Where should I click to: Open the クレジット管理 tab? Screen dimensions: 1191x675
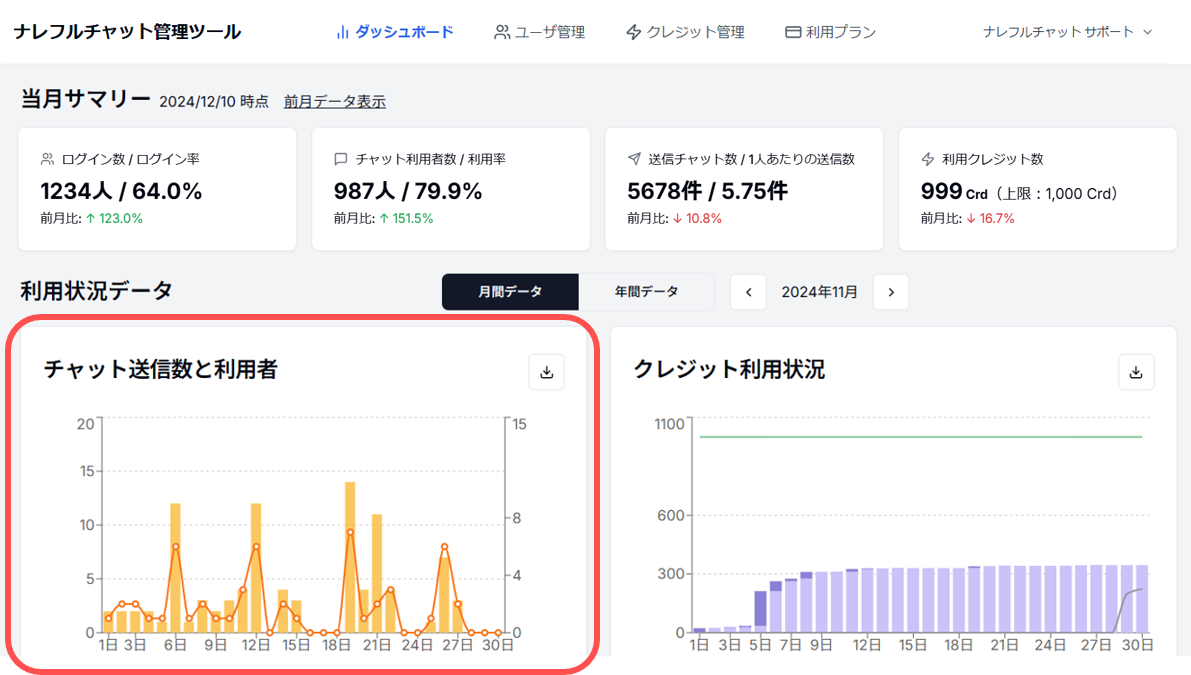[685, 32]
